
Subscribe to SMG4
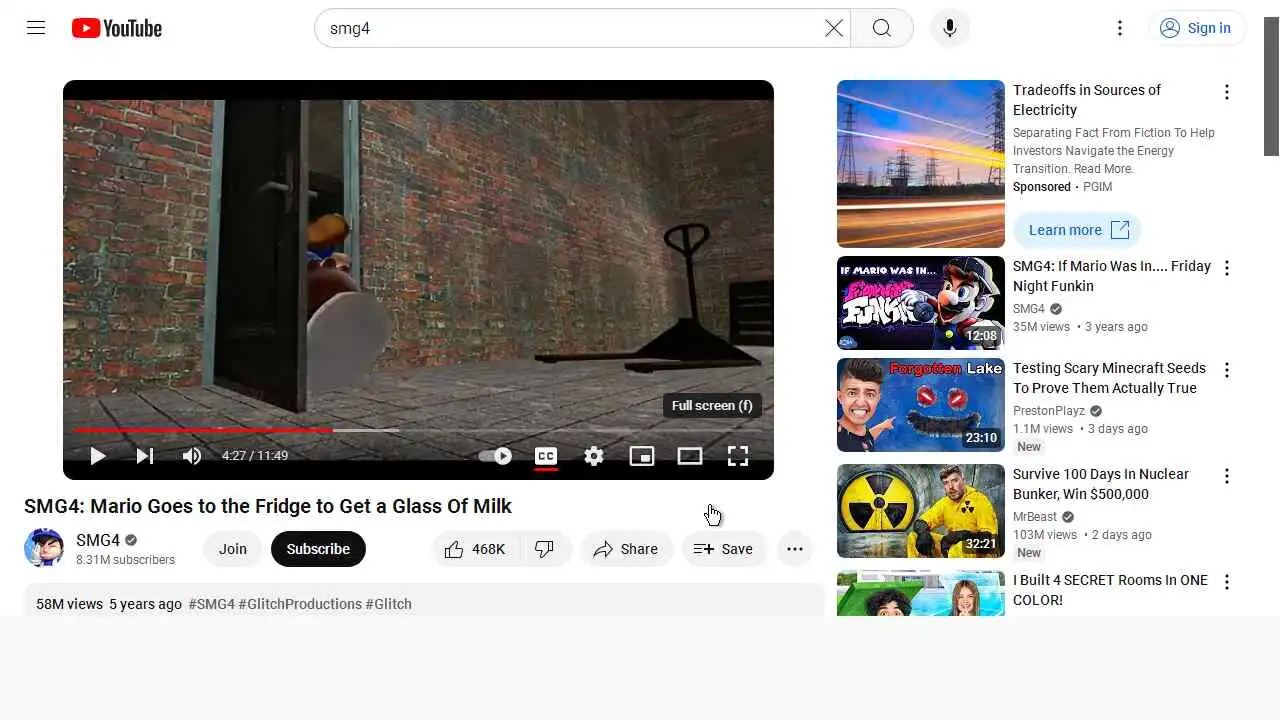tap(318, 549)
